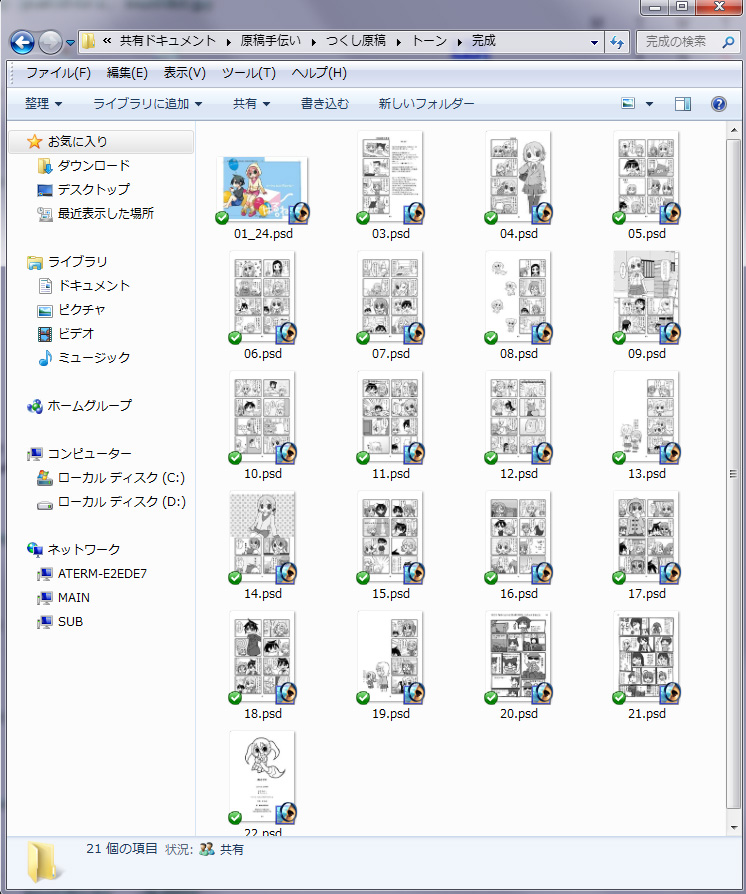Click the refresh icon beside address bar

pyautogui.click(x=617, y=42)
